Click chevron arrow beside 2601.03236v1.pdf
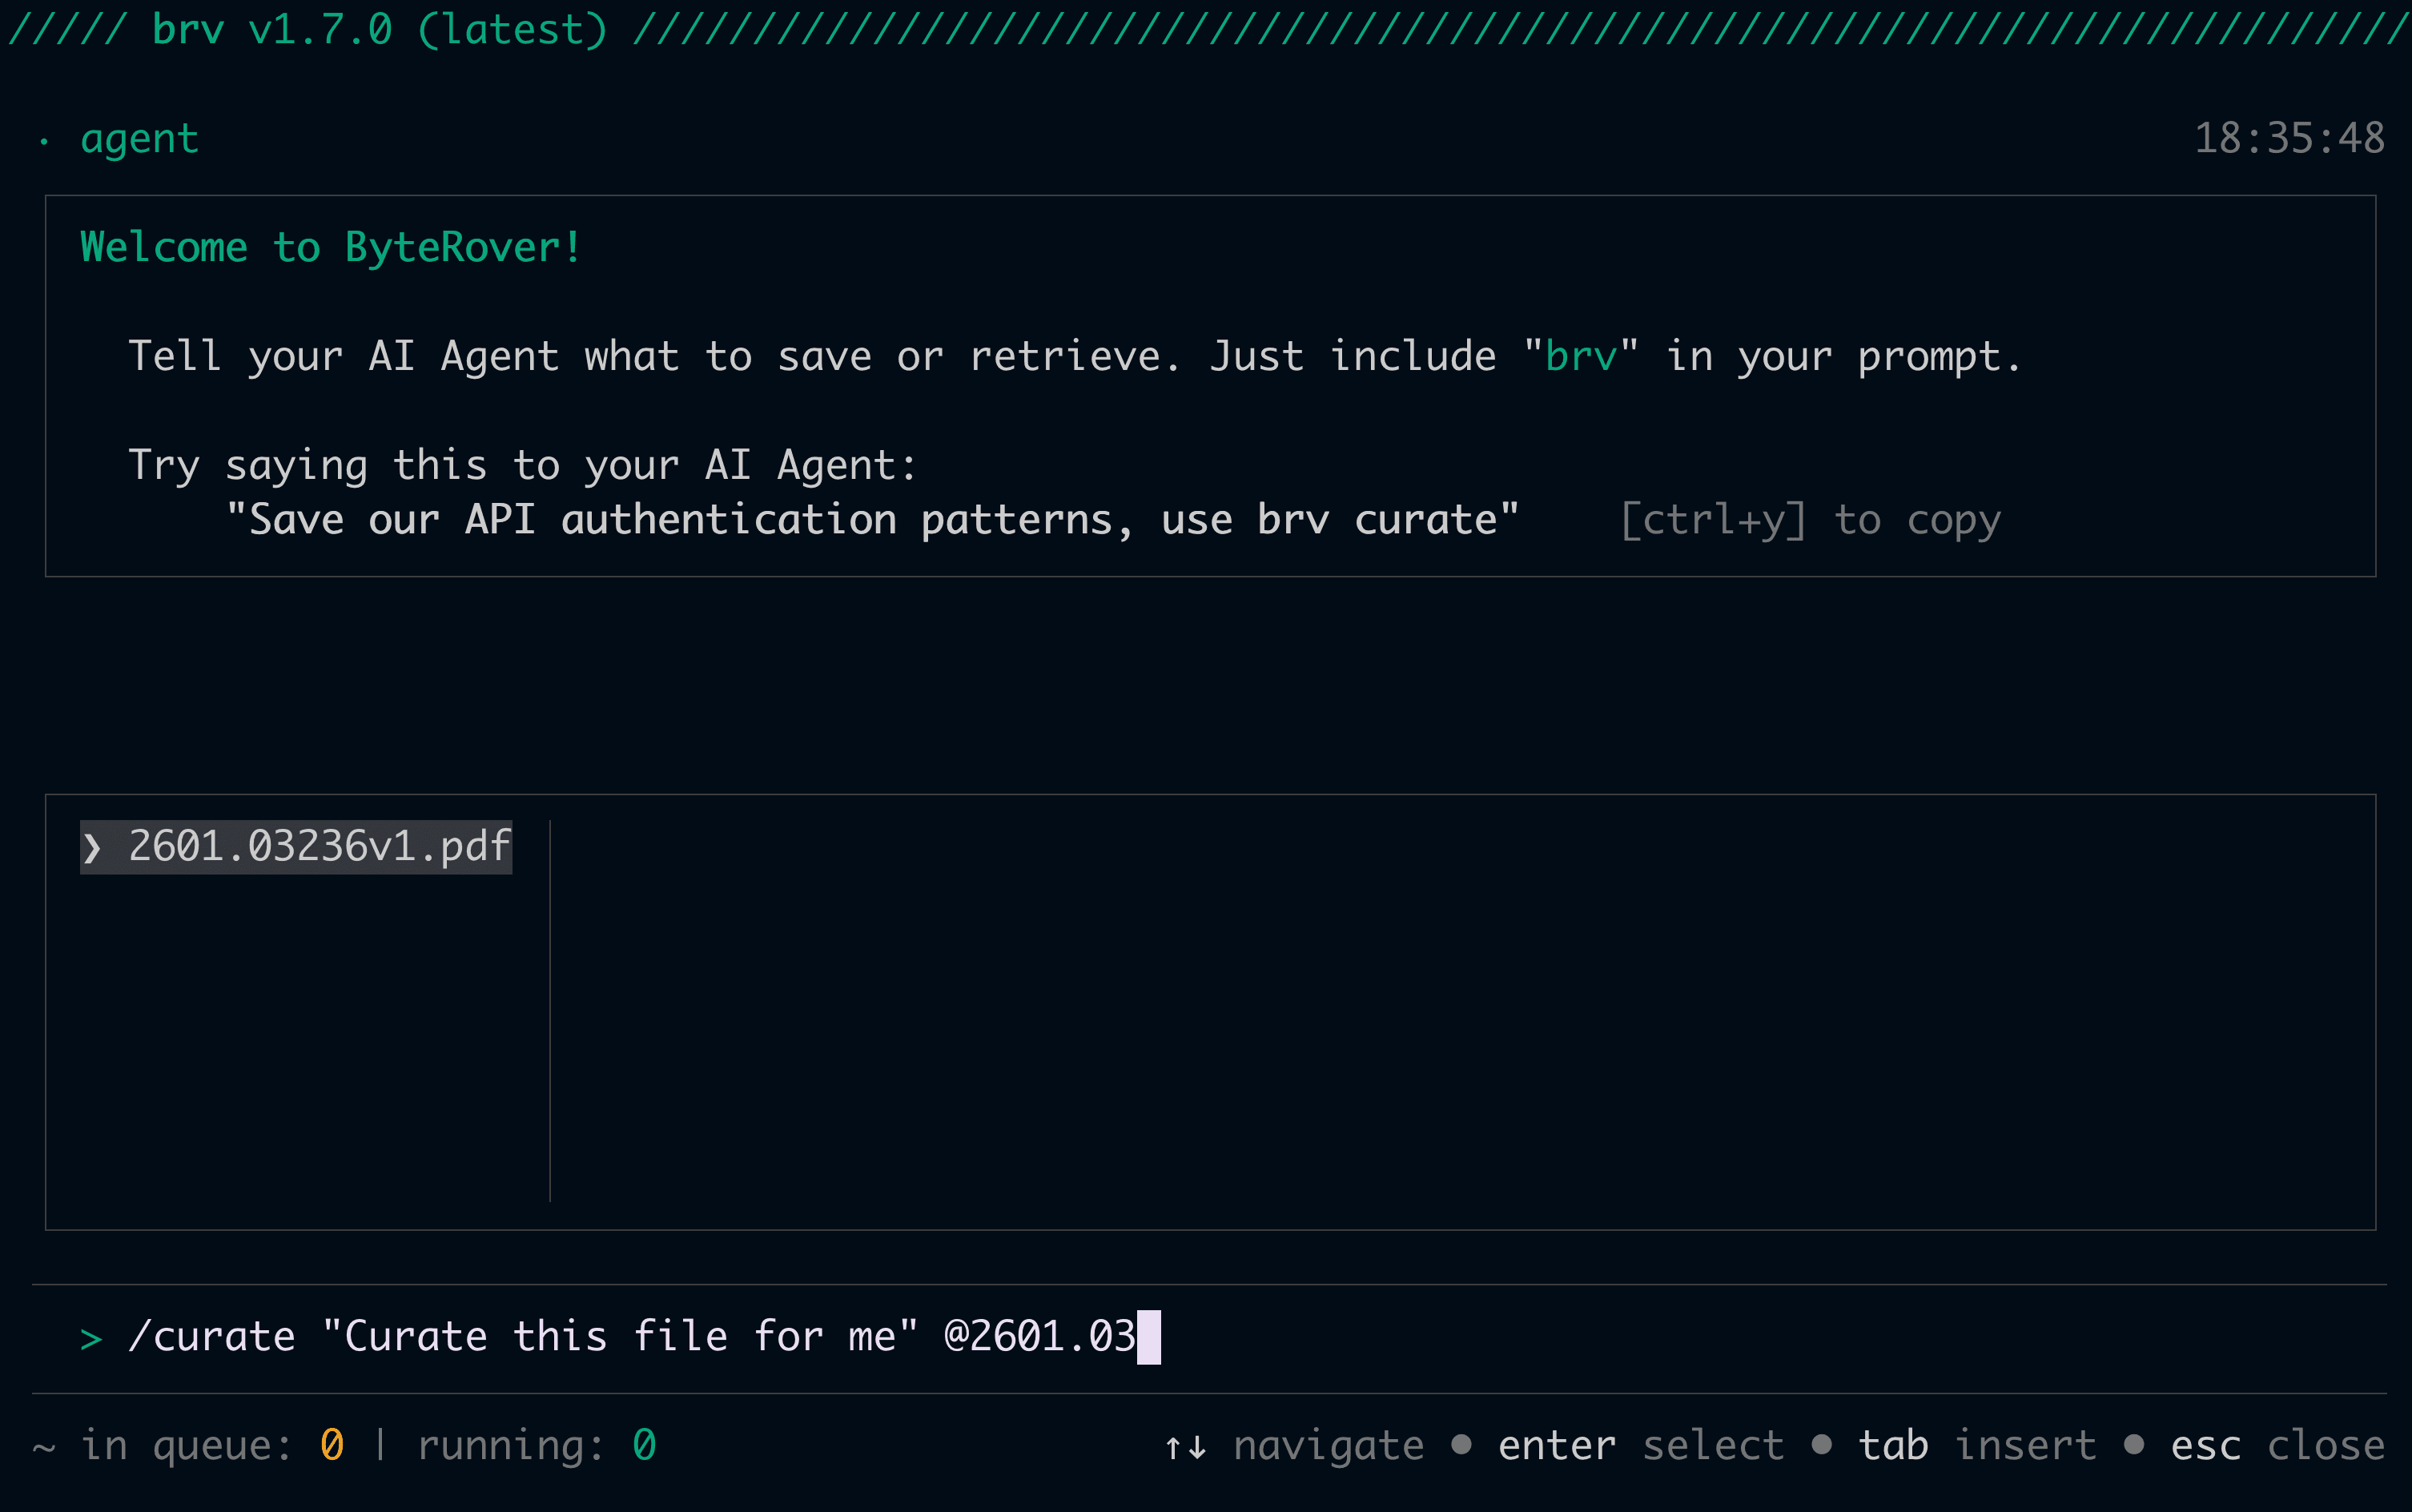The image size is (2412, 1512). [92, 848]
